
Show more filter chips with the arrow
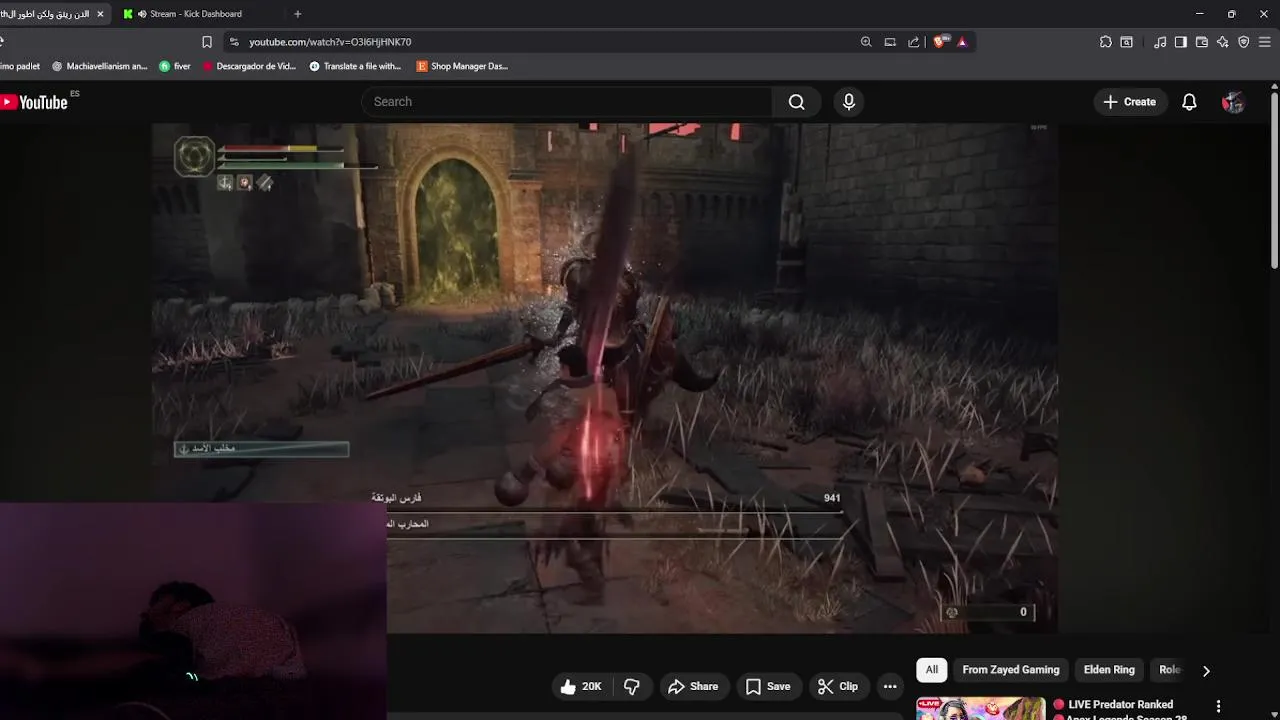pos(1206,671)
